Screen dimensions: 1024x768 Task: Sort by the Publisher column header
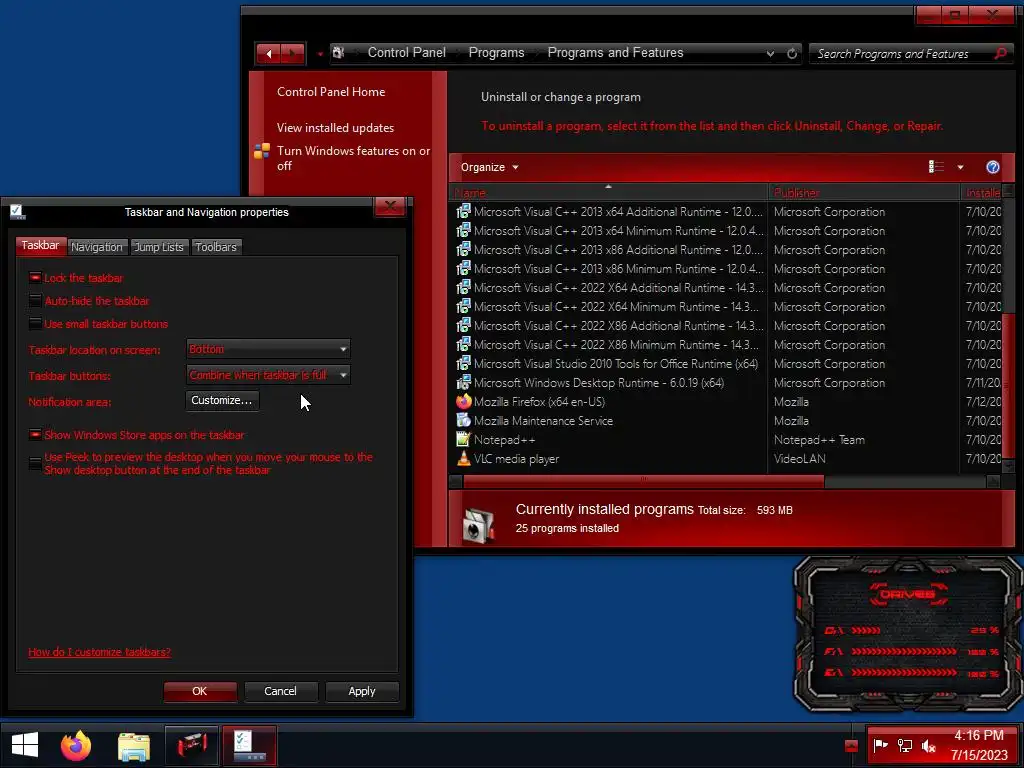(x=863, y=192)
